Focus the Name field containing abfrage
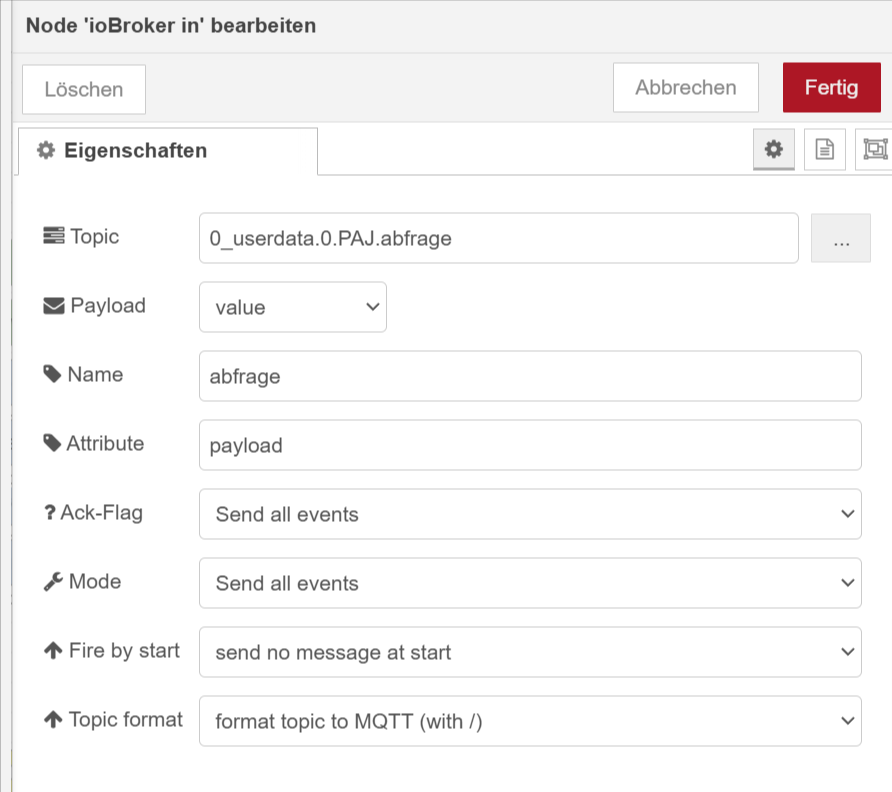Image resolution: width=892 pixels, height=792 pixels. coord(529,376)
